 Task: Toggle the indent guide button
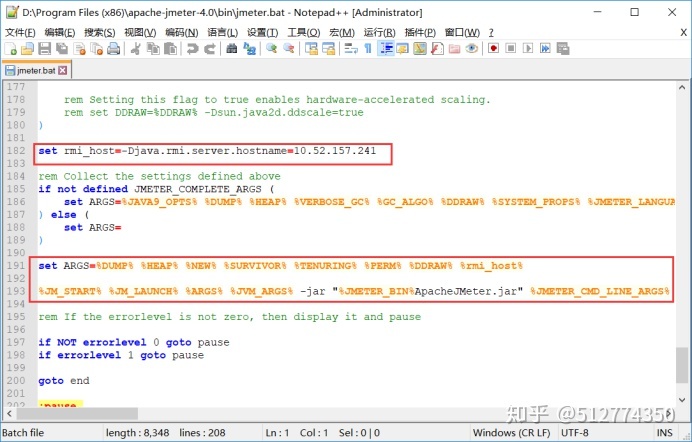[x=386, y=49]
